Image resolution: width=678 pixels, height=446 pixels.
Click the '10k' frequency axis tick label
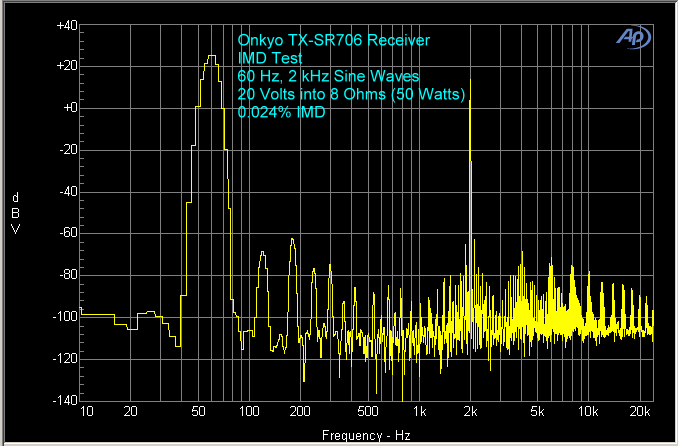pos(588,411)
